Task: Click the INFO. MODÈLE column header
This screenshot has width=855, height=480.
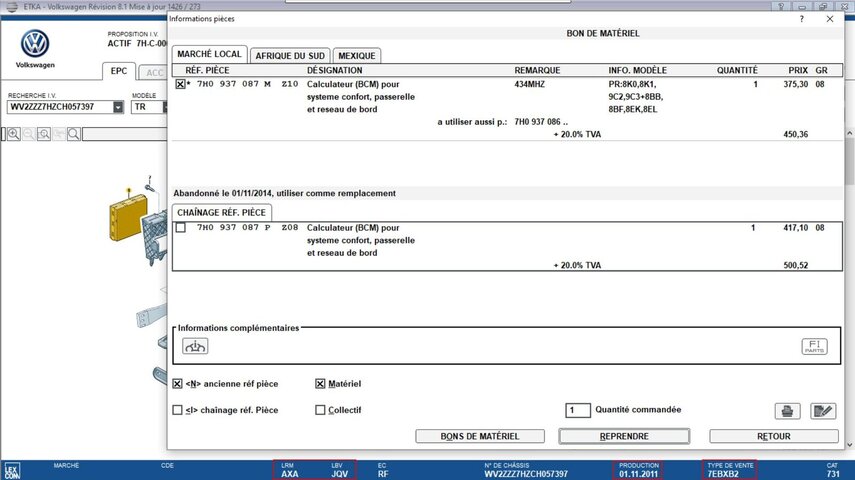Action: tap(637, 70)
